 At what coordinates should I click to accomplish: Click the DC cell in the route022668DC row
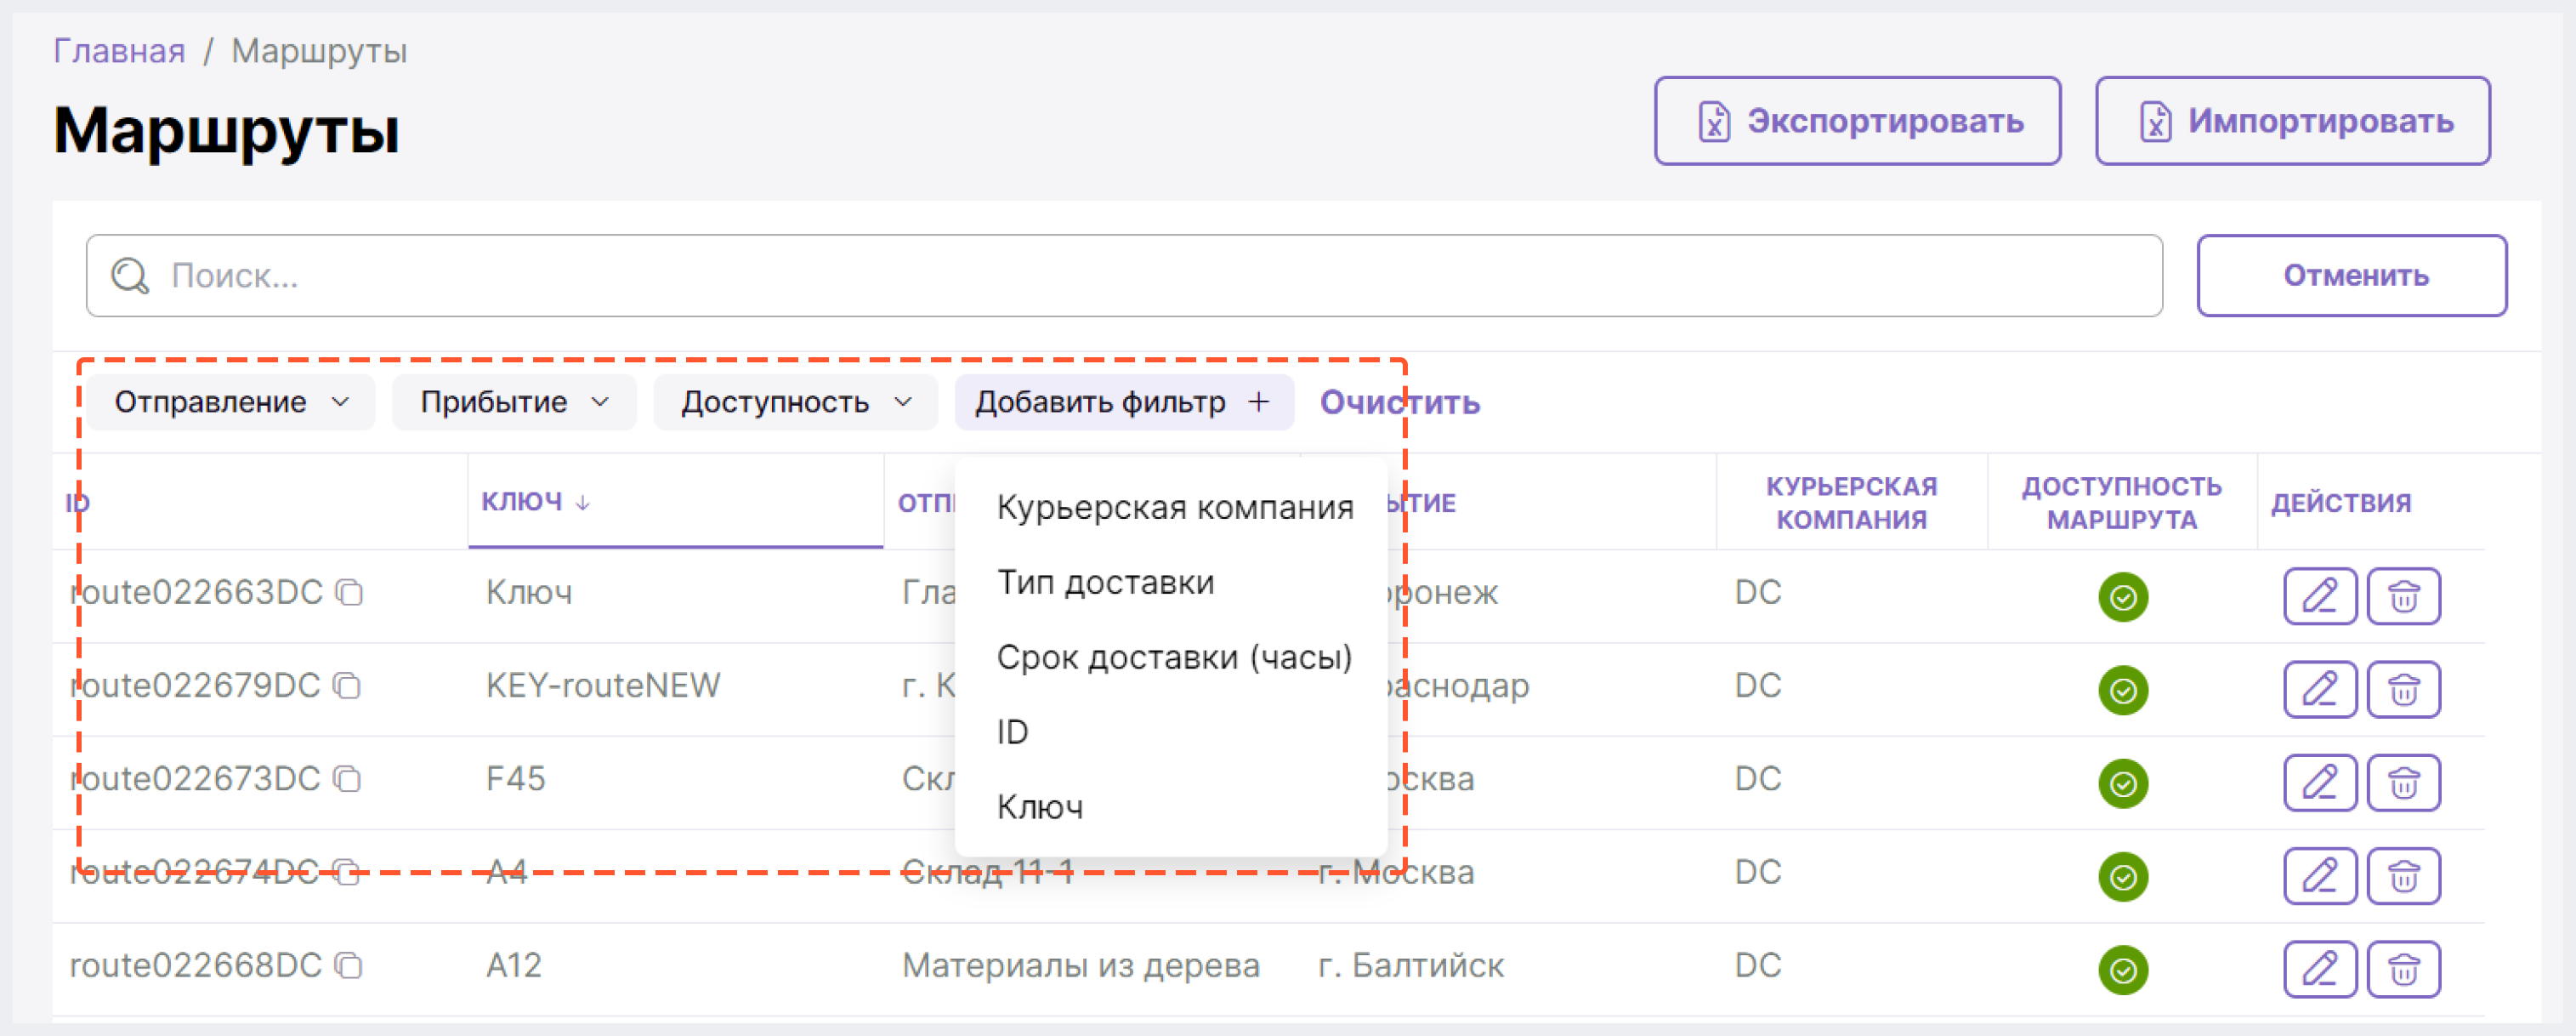1757,966
